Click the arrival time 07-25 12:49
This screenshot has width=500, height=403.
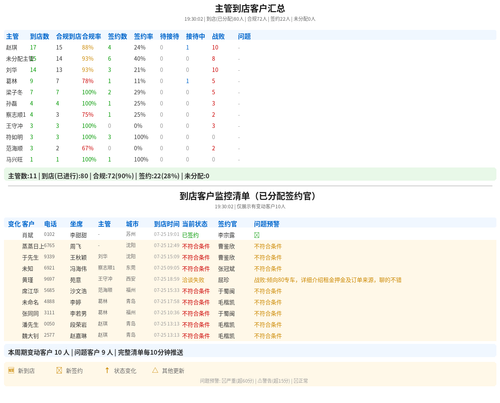(167, 246)
